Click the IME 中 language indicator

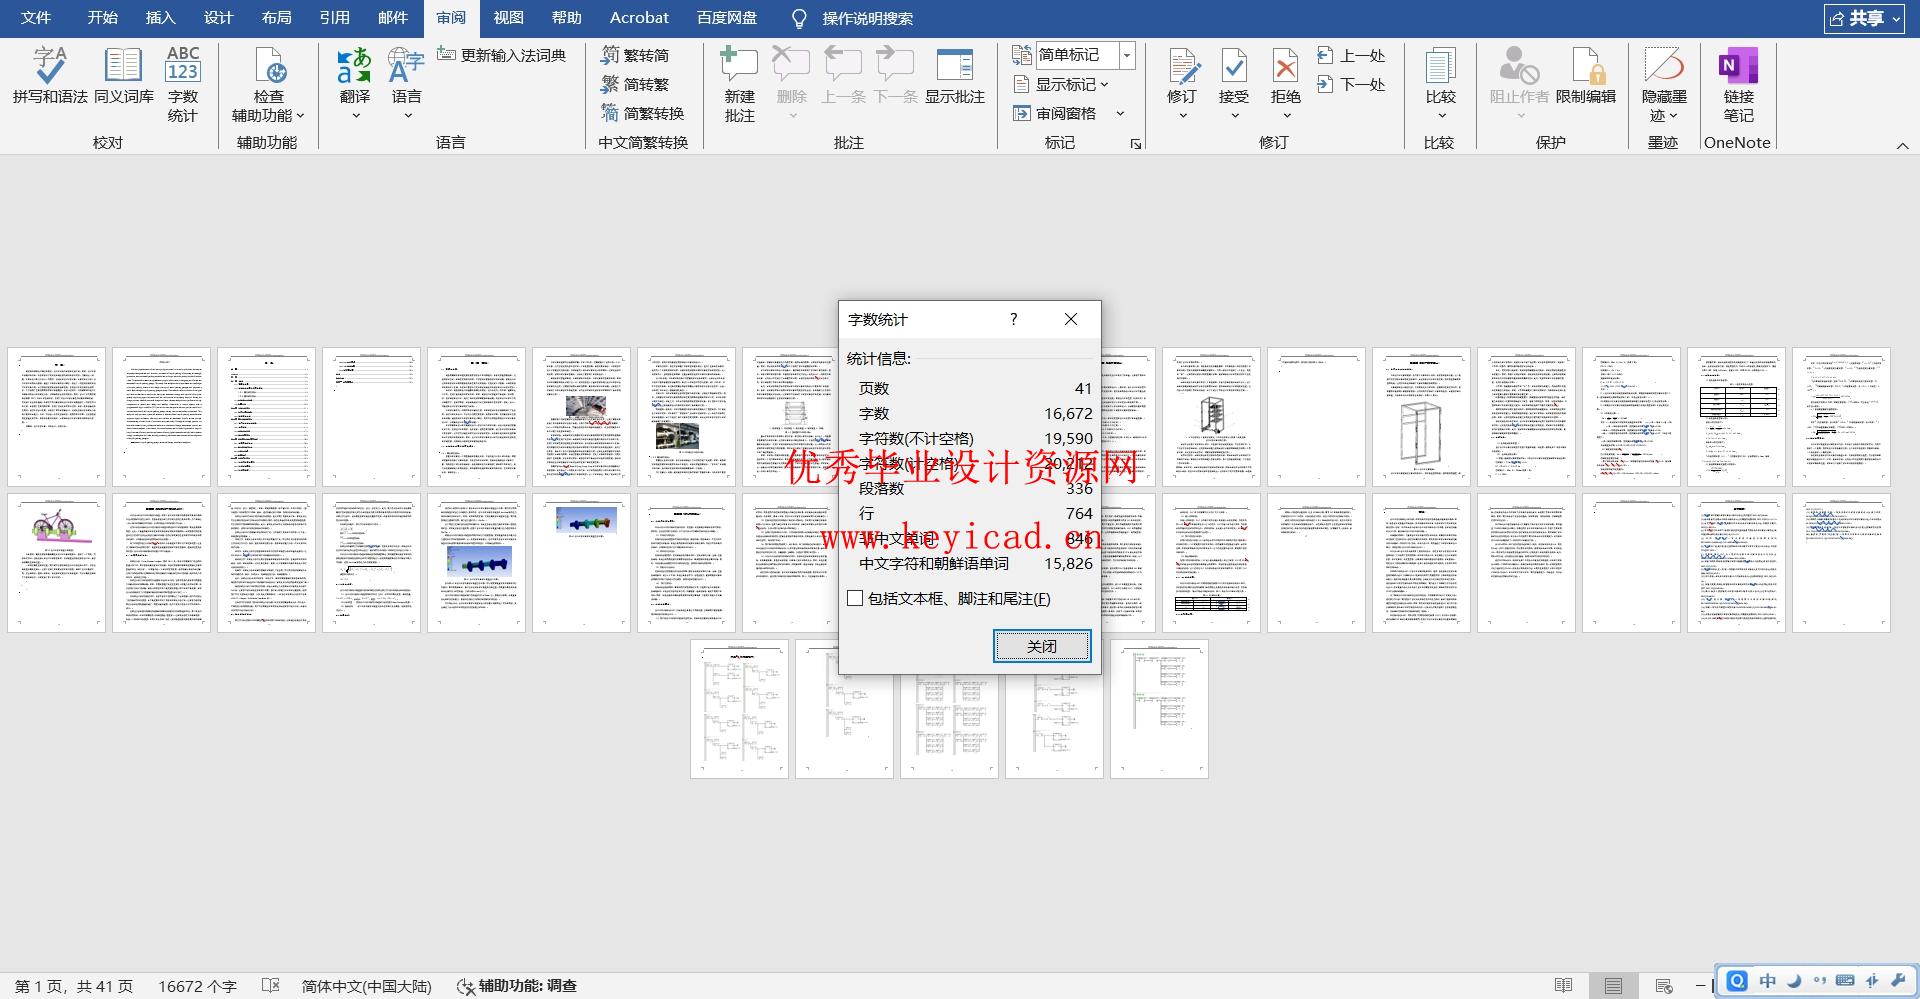[1768, 981]
